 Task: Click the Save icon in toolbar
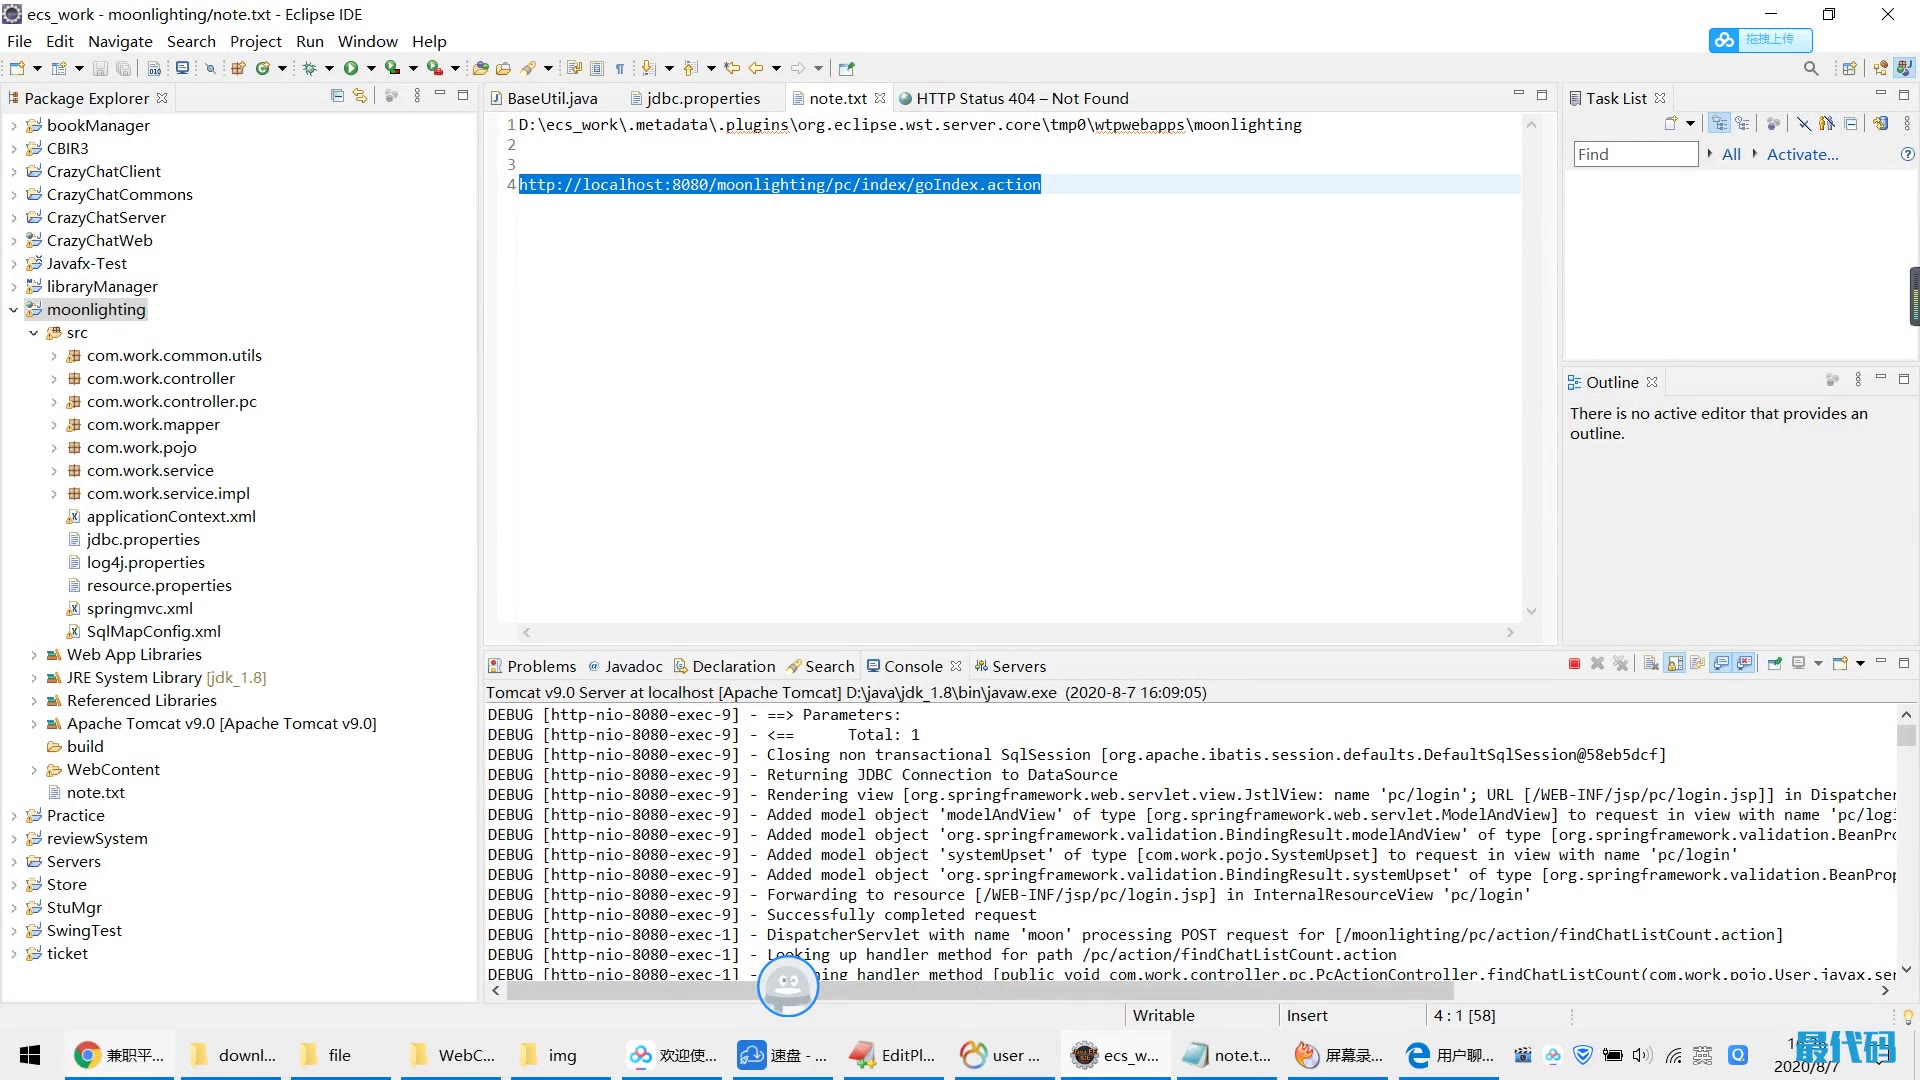click(100, 68)
